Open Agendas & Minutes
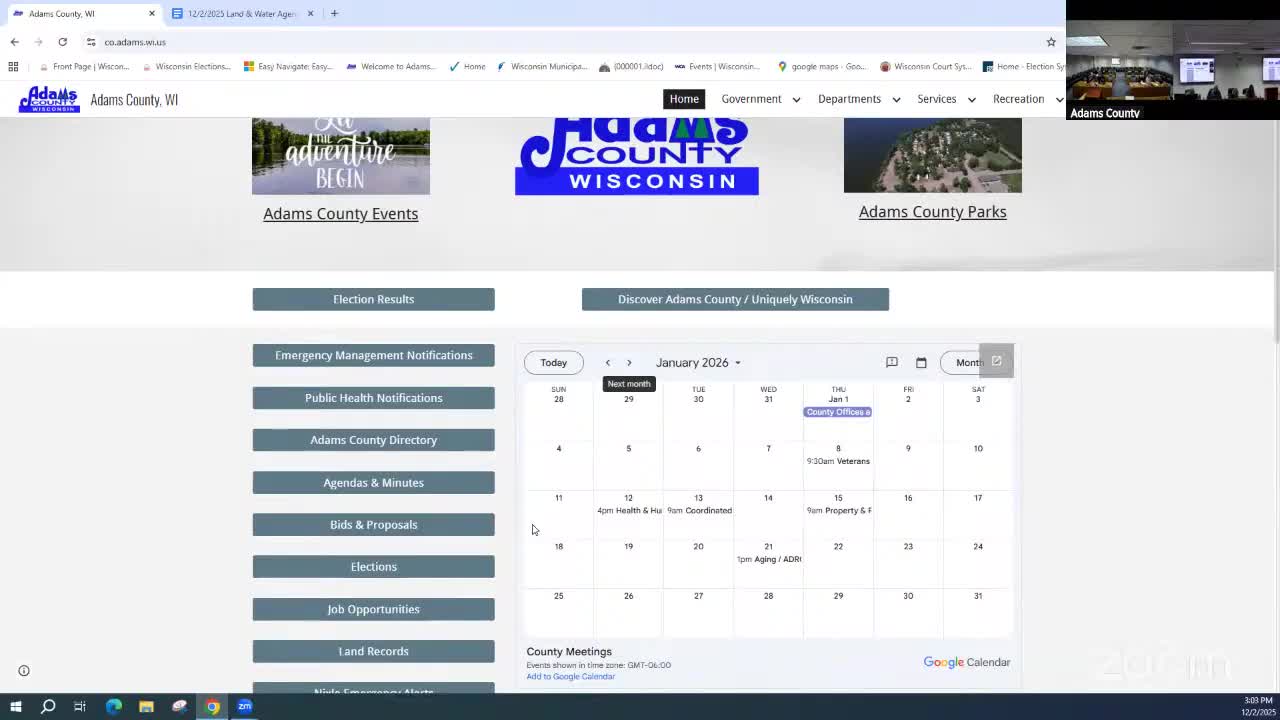The image size is (1280, 720). point(373,482)
